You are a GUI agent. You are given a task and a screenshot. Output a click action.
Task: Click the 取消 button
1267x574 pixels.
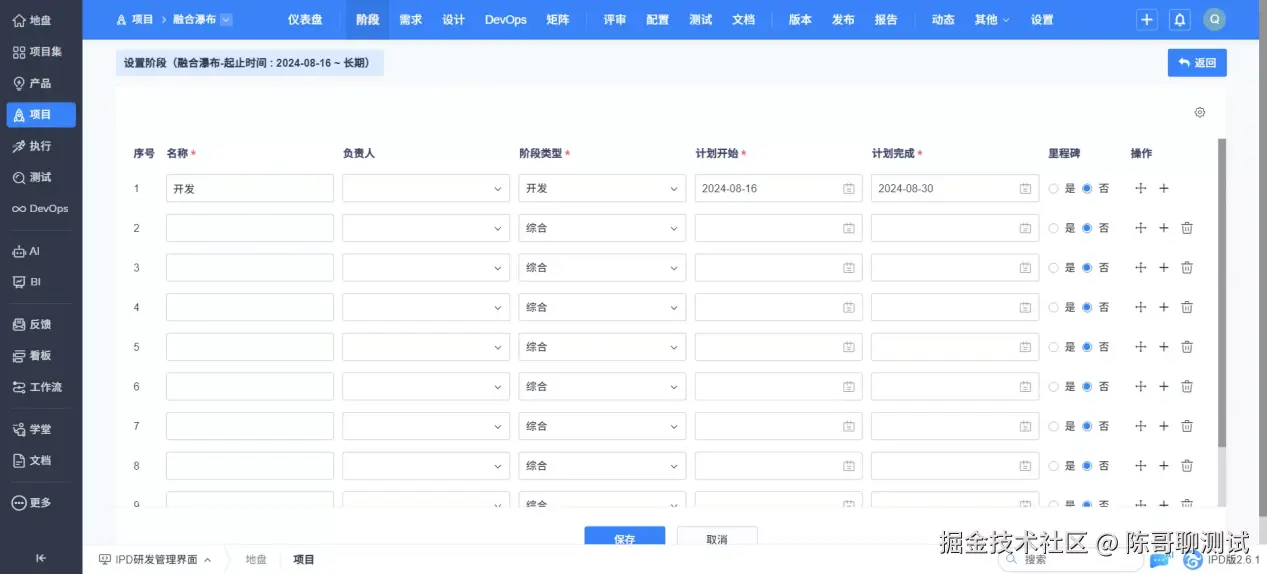tap(717, 538)
